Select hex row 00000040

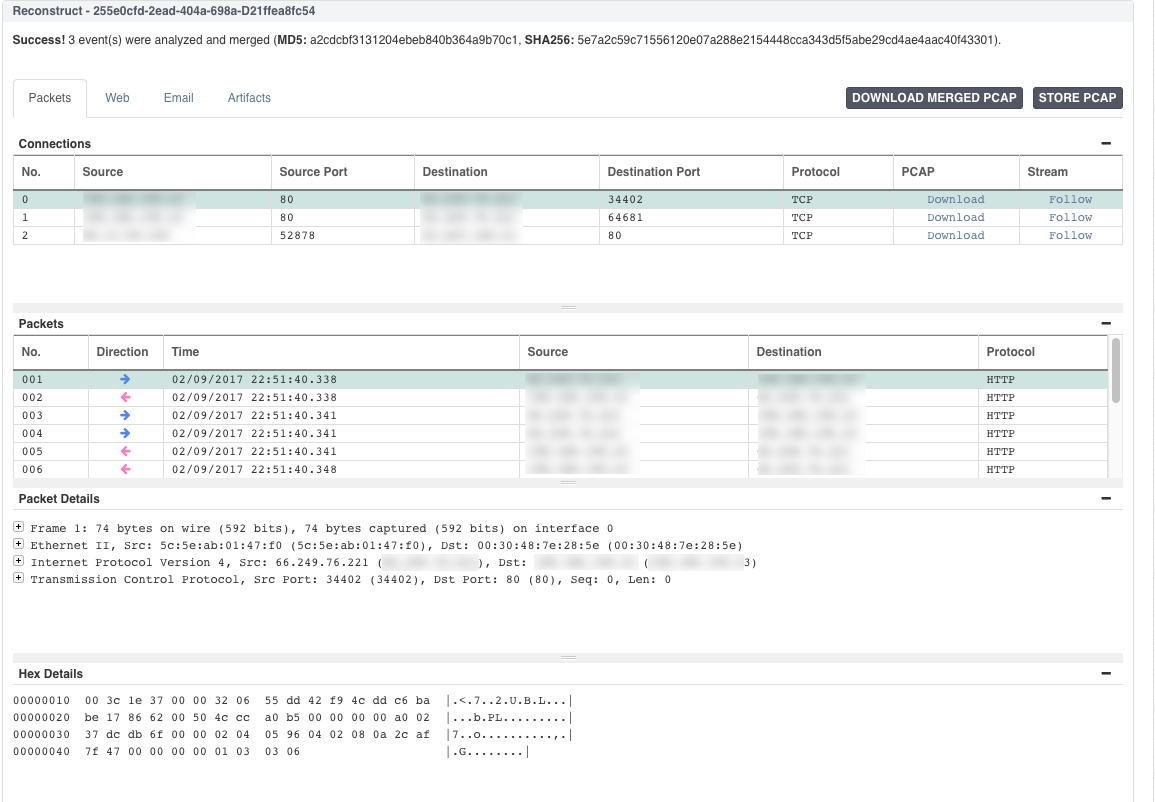(271, 752)
